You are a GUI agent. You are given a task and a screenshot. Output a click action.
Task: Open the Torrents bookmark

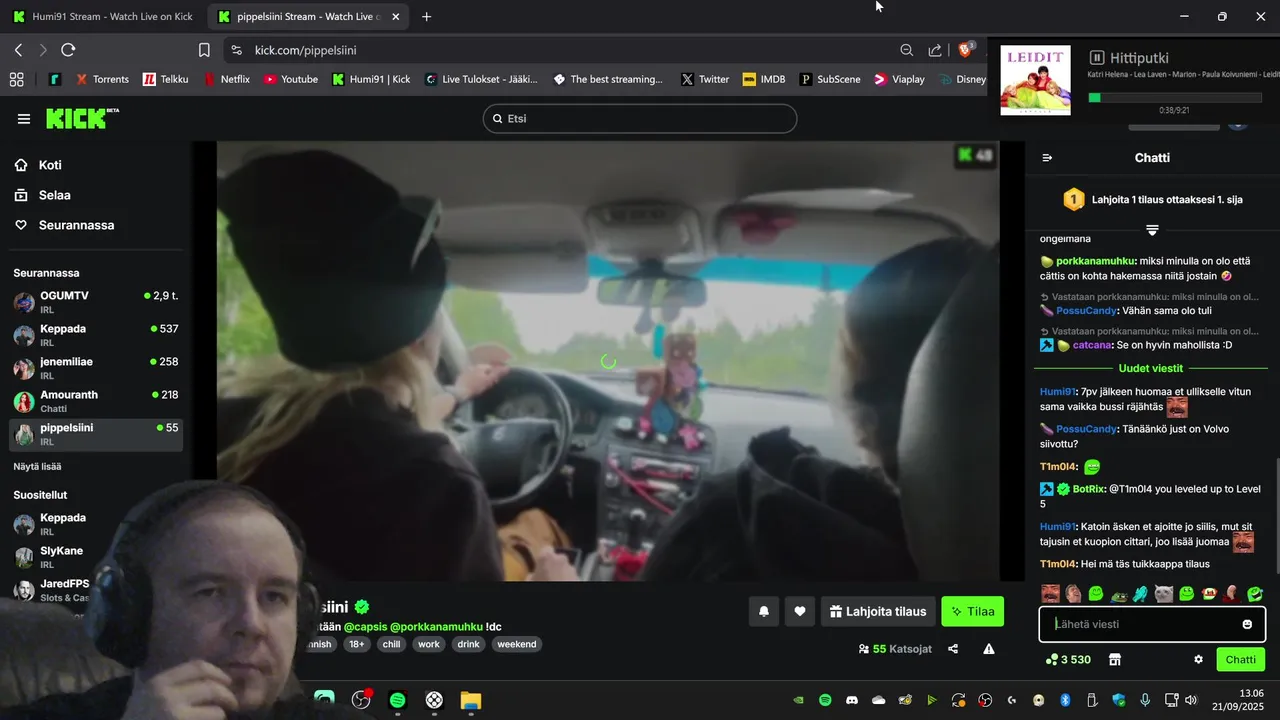pos(102,79)
